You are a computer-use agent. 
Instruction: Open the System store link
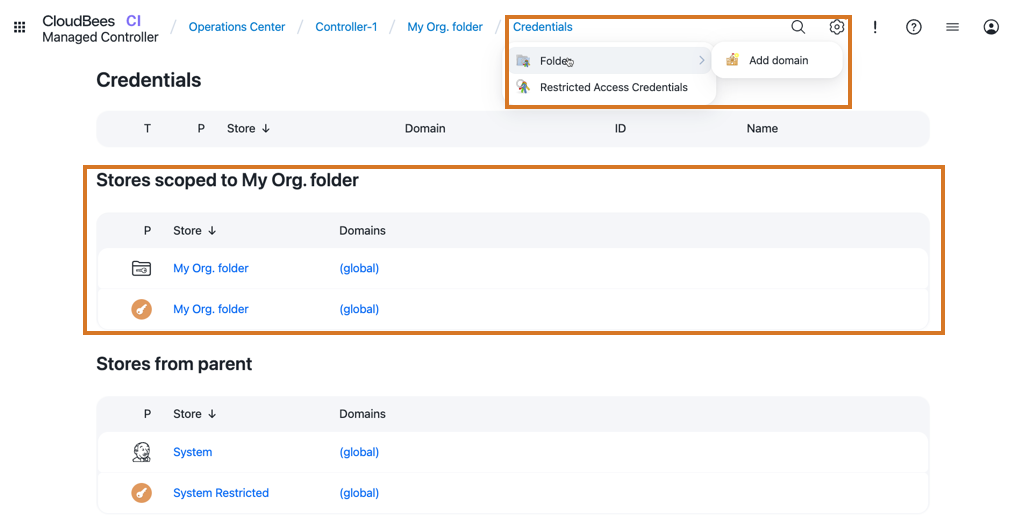[193, 452]
